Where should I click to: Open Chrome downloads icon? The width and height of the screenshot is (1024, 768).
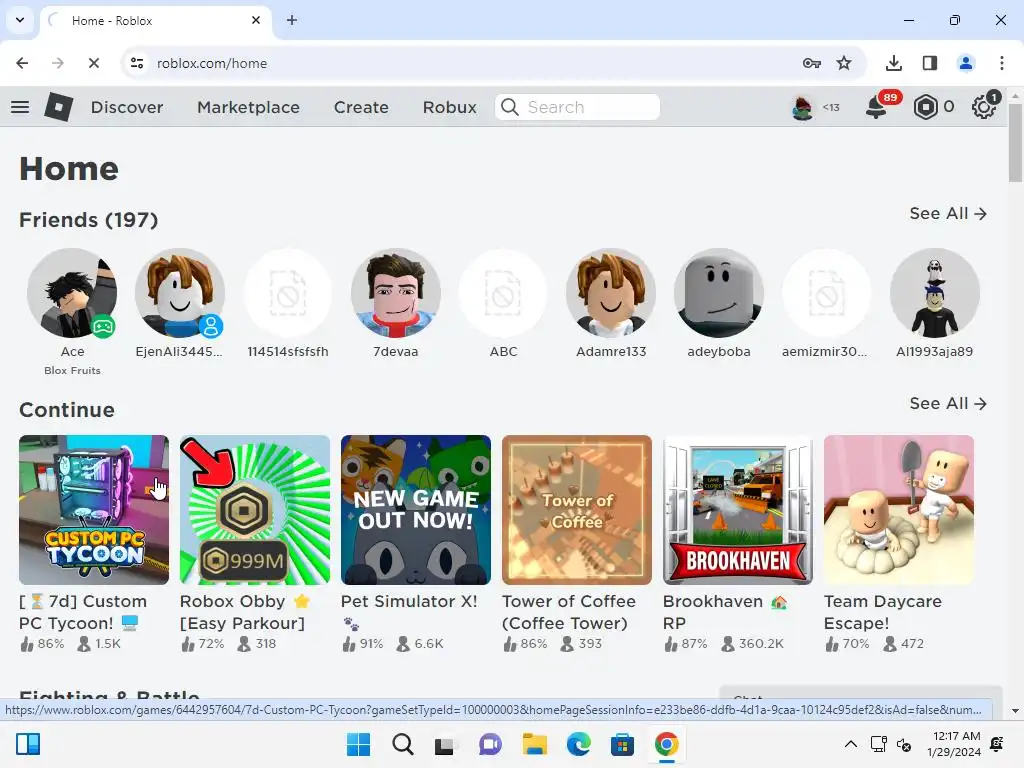pyautogui.click(x=893, y=63)
